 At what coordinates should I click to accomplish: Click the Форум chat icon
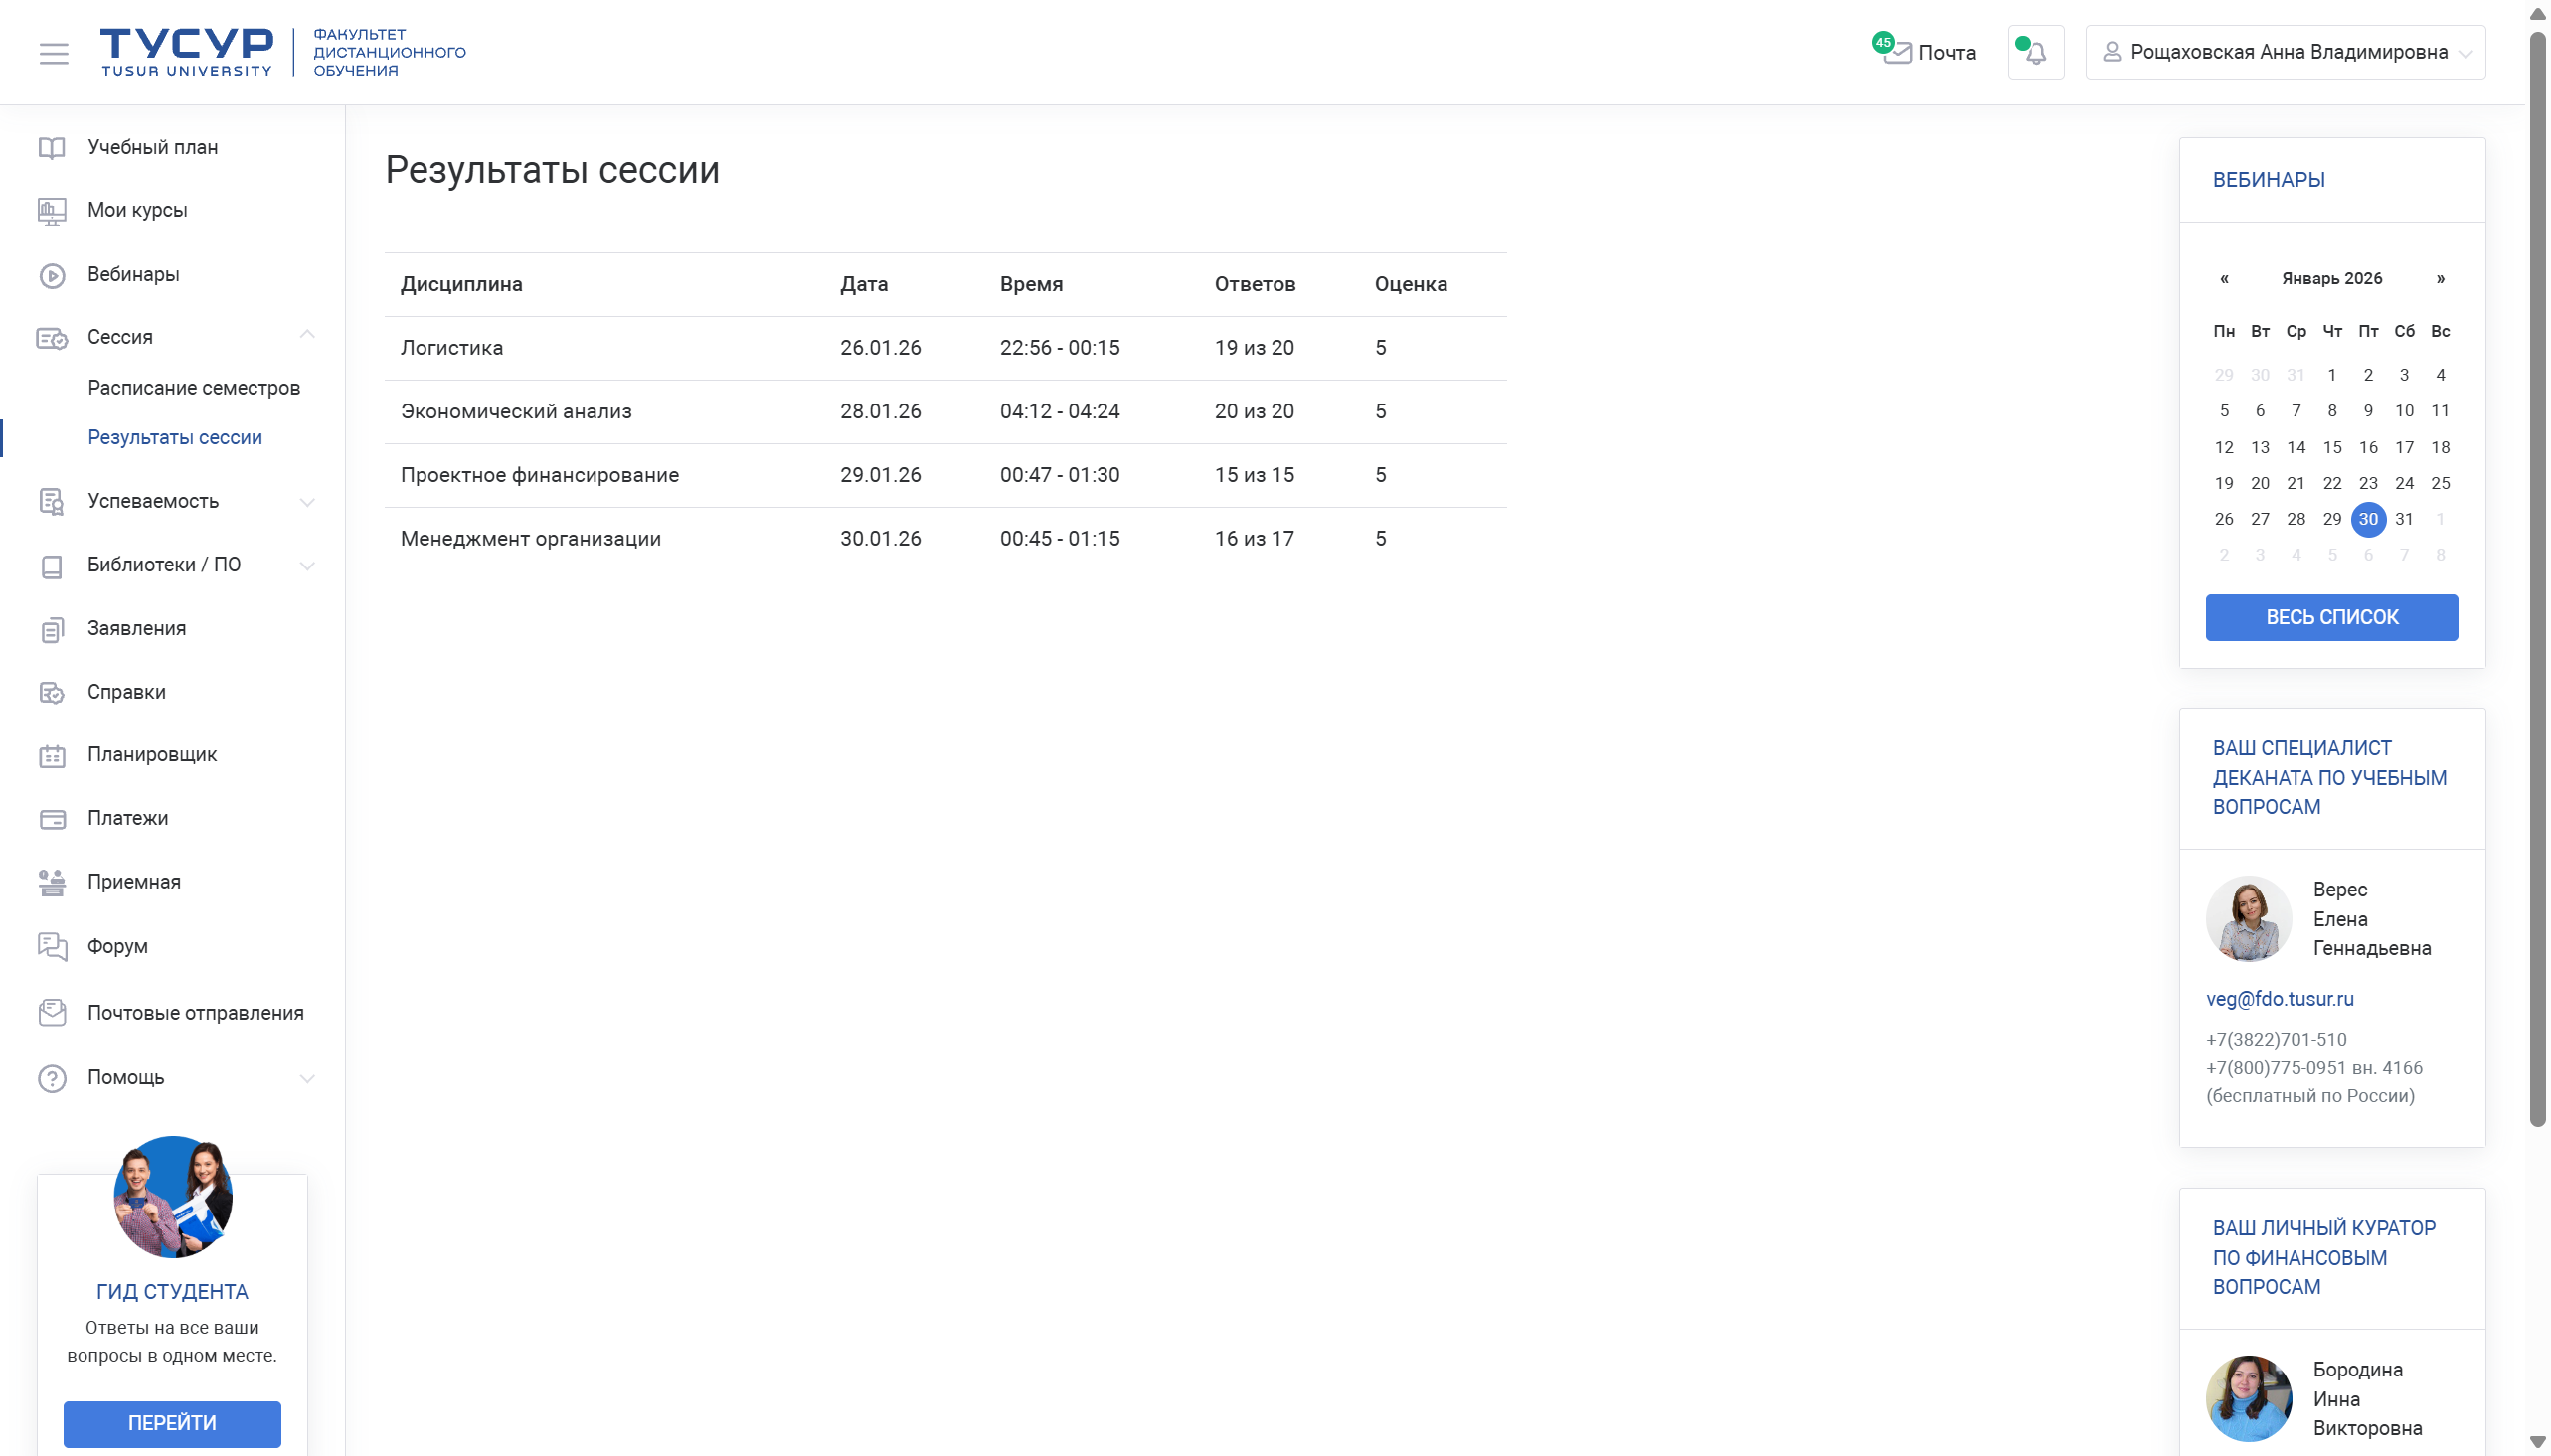(x=52, y=946)
